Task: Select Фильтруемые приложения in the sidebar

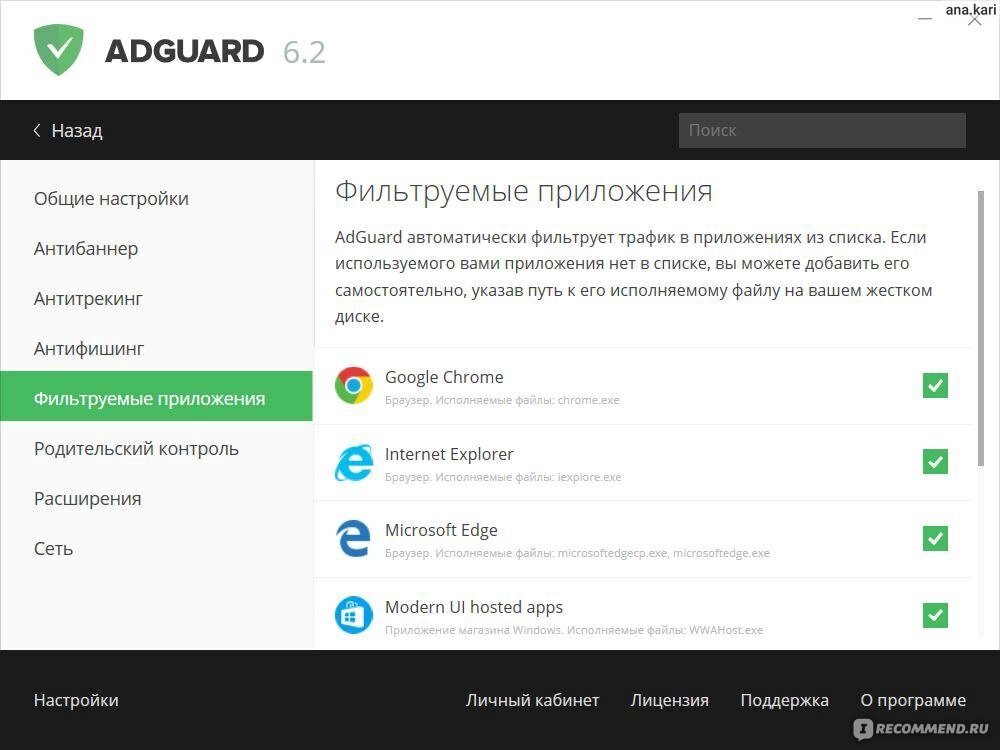Action: [x=156, y=396]
